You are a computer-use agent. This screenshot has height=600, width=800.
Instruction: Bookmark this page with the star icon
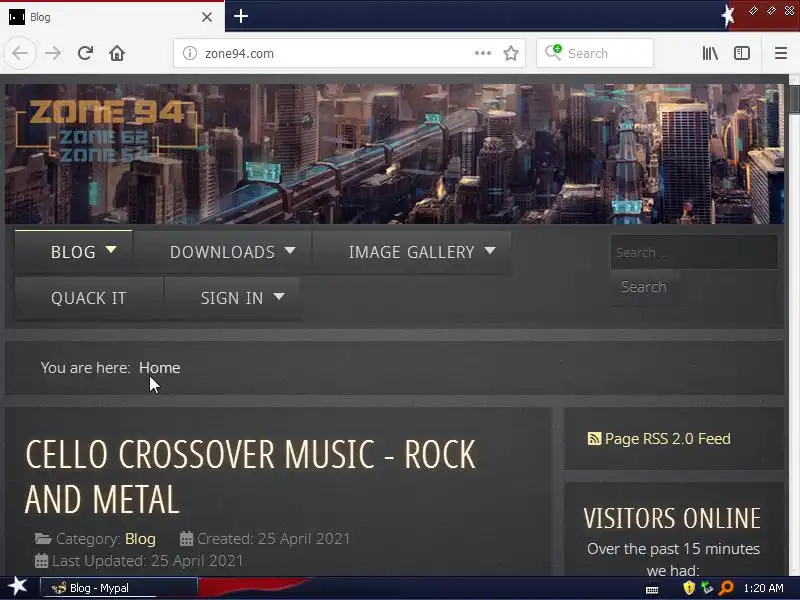click(511, 53)
